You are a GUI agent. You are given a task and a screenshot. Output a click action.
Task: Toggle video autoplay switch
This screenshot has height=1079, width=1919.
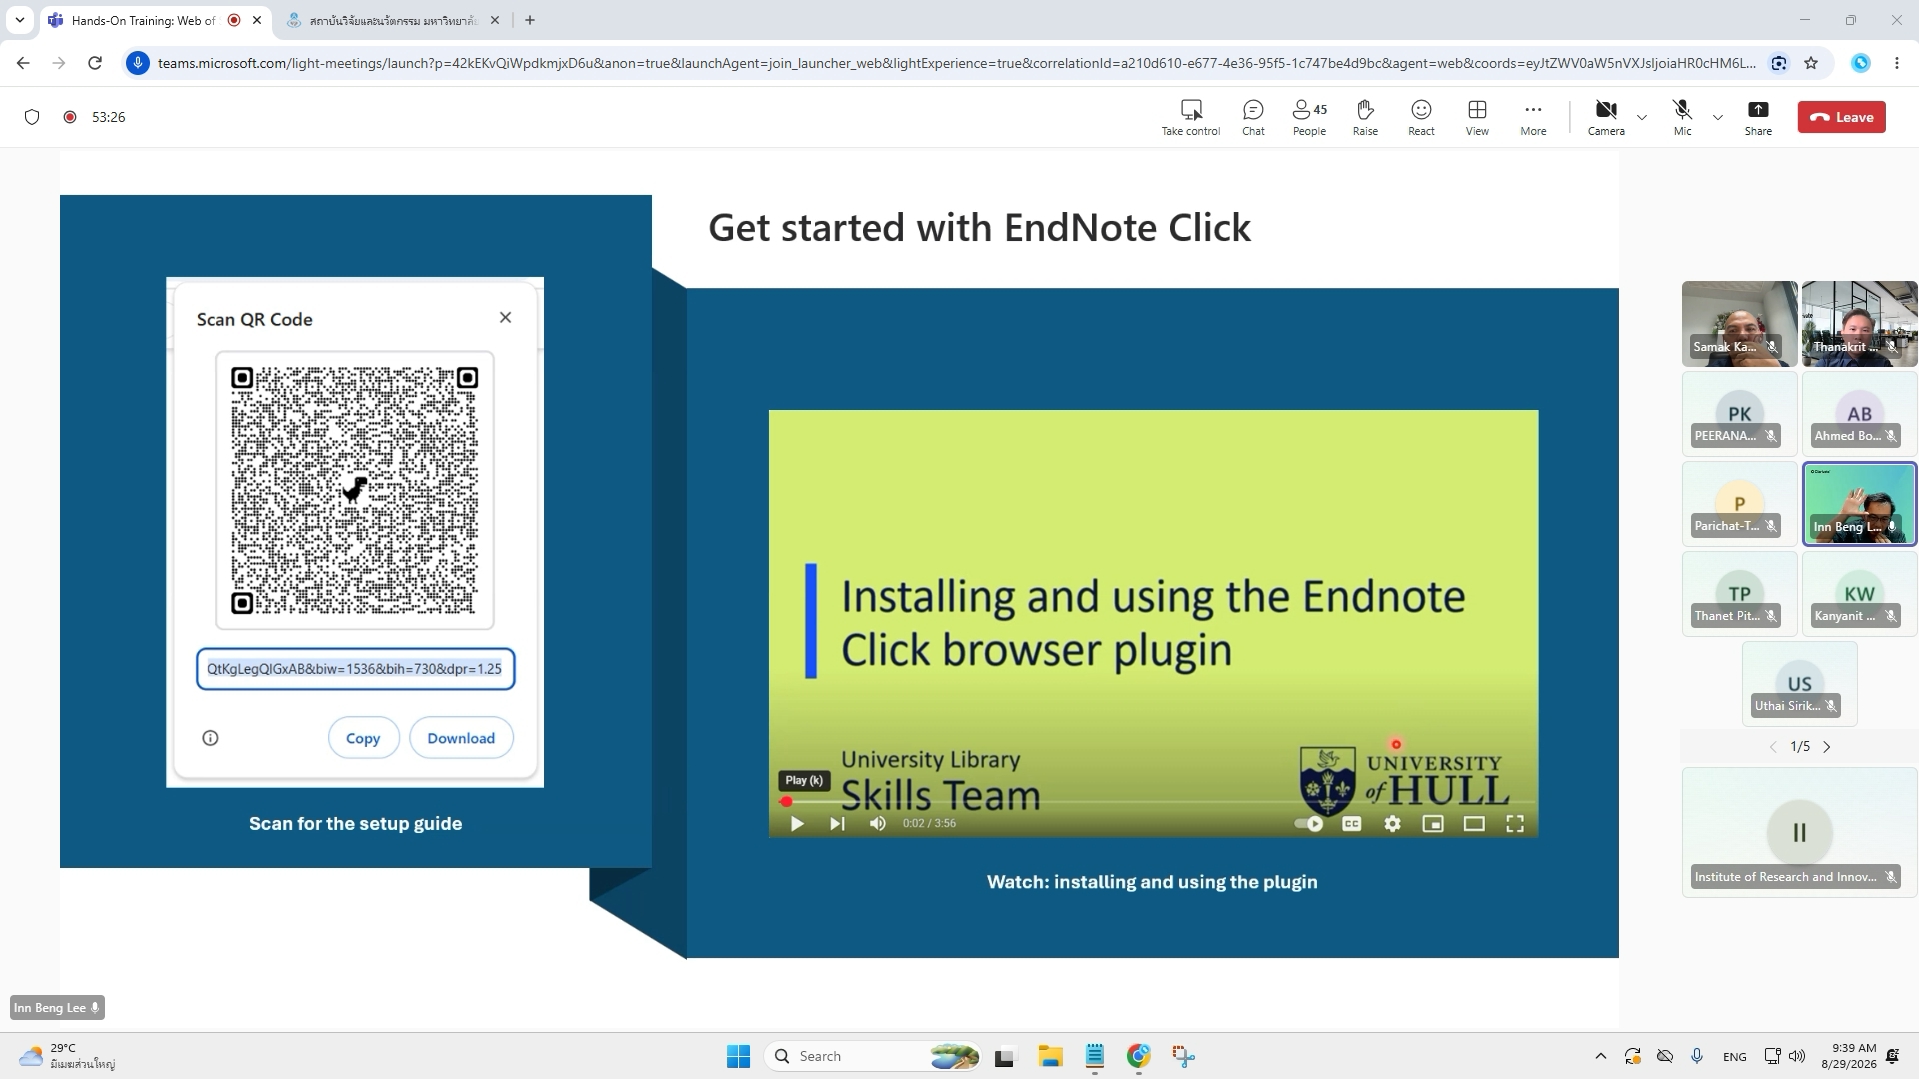[1309, 824]
